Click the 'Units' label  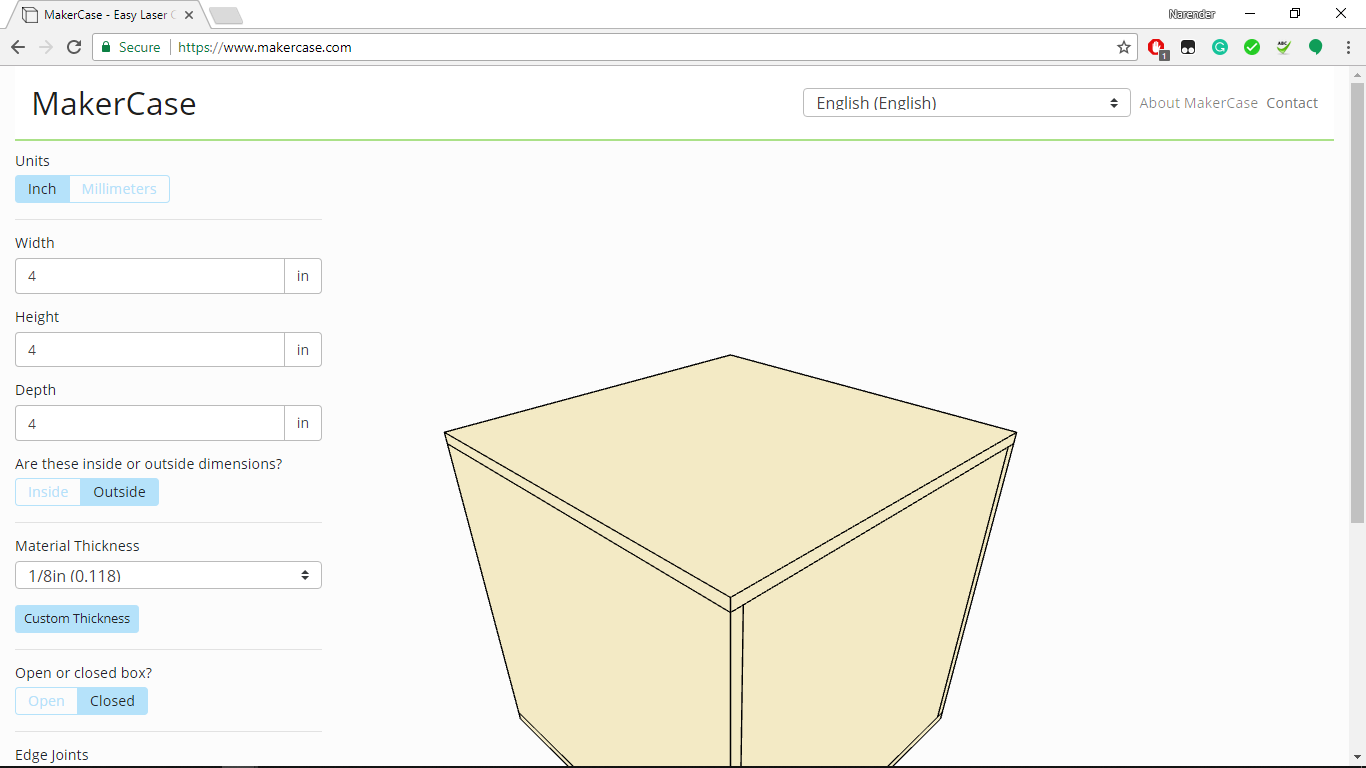32,161
